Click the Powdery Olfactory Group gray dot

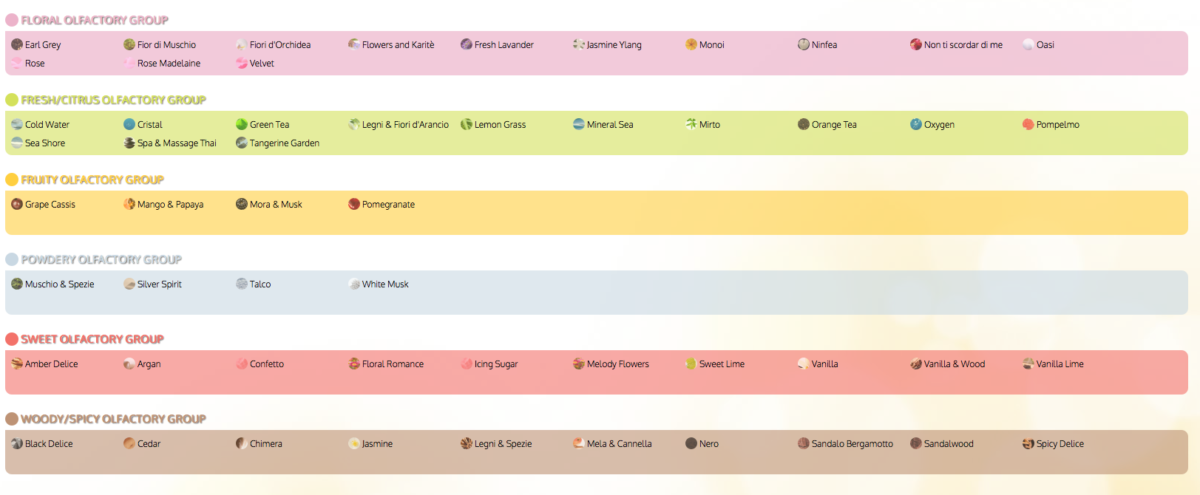12,260
